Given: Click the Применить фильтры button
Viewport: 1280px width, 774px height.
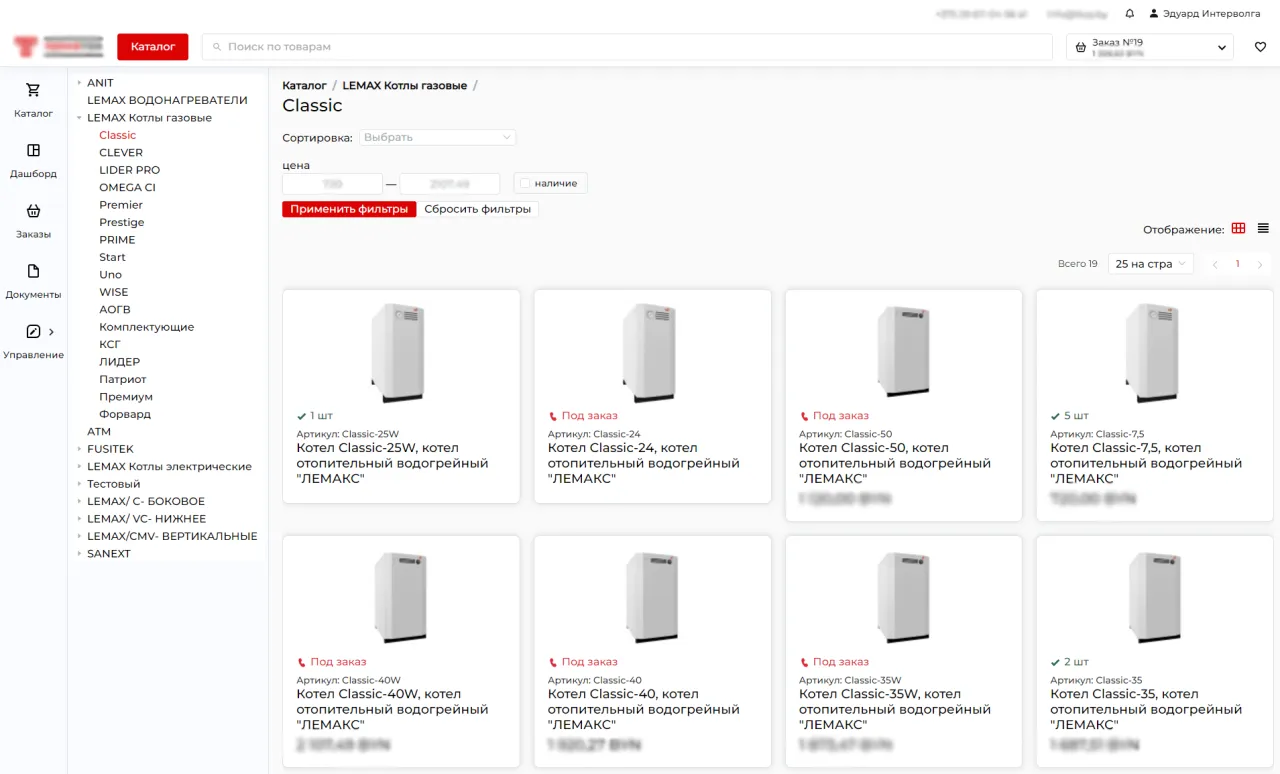Looking at the screenshot, I should coord(349,209).
